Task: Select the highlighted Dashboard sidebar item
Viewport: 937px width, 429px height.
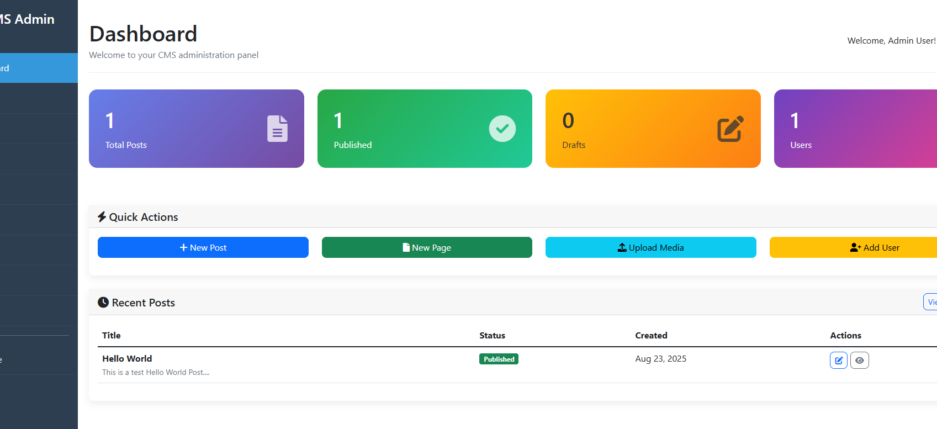Action: (38, 68)
